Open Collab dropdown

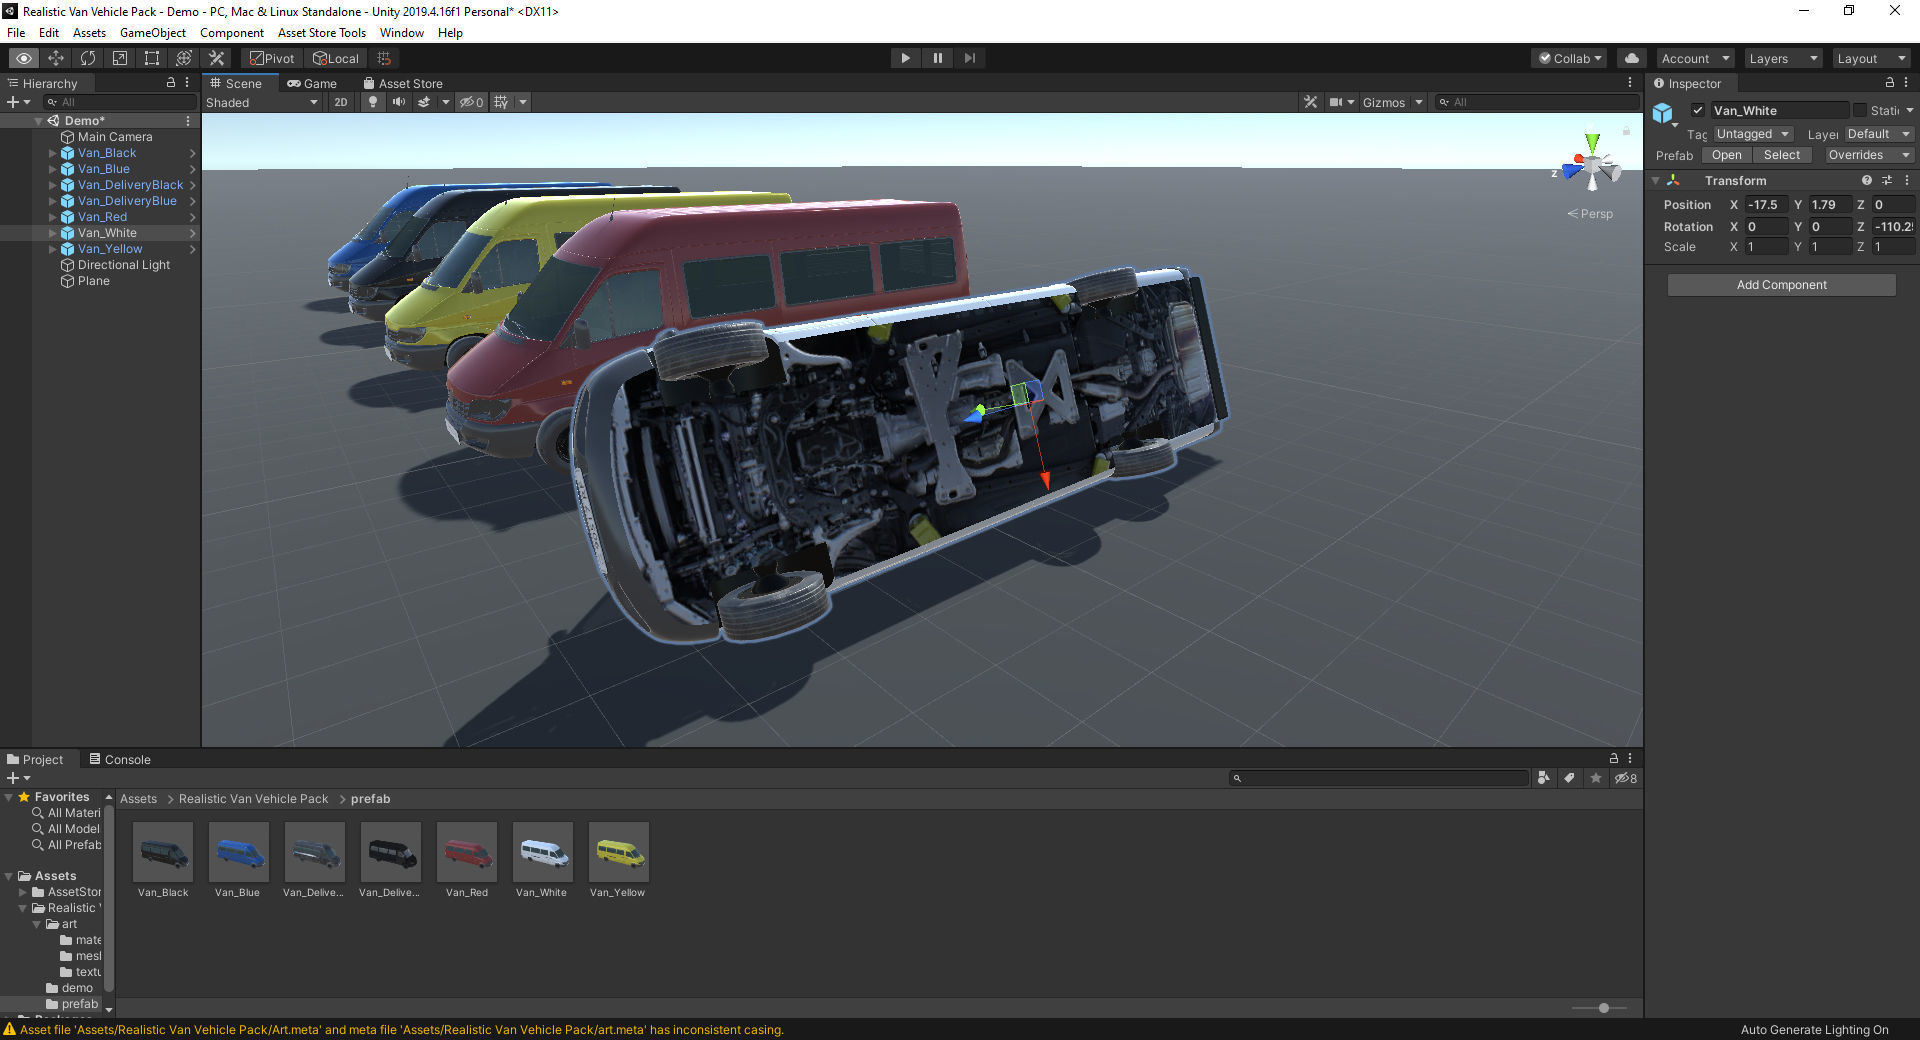1569,58
